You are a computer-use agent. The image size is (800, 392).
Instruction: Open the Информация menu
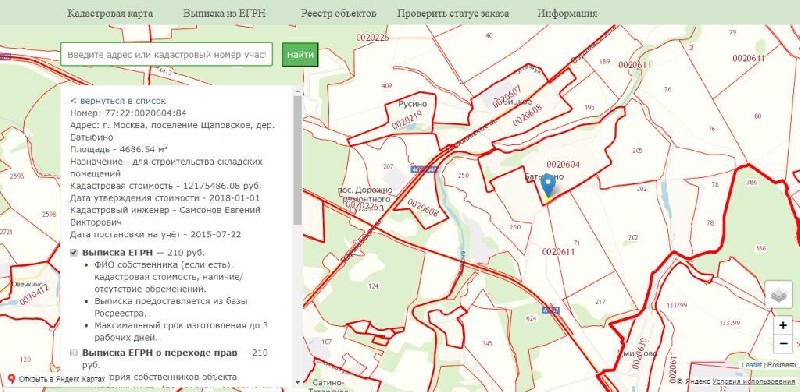[567, 13]
